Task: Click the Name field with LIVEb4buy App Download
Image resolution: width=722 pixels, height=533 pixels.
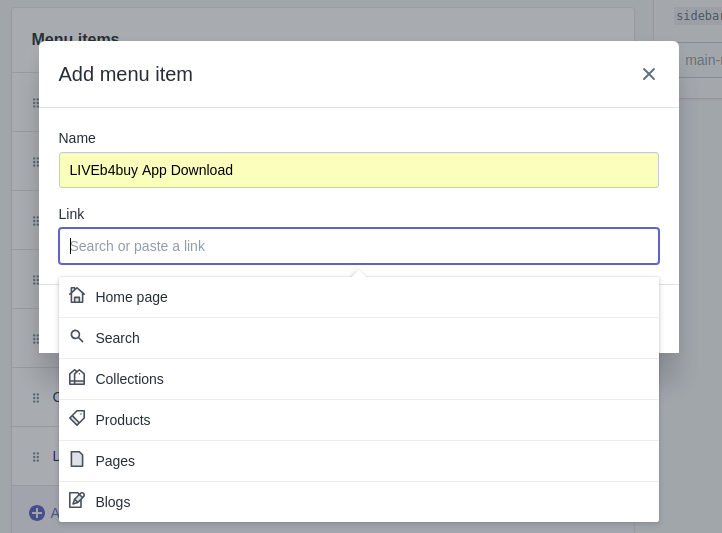Action: (x=359, y=170)
